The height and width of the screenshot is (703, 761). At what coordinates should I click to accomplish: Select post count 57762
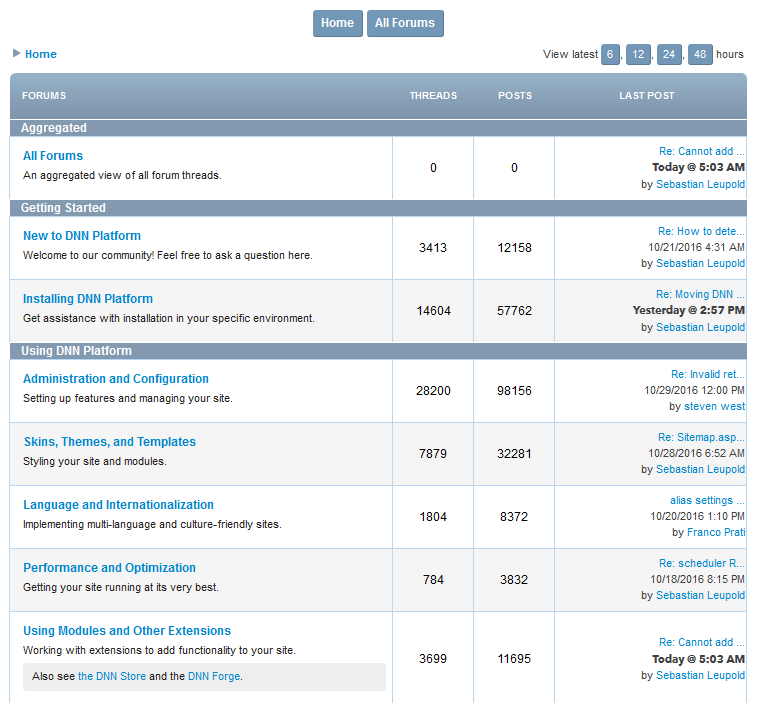pos(514,311)
